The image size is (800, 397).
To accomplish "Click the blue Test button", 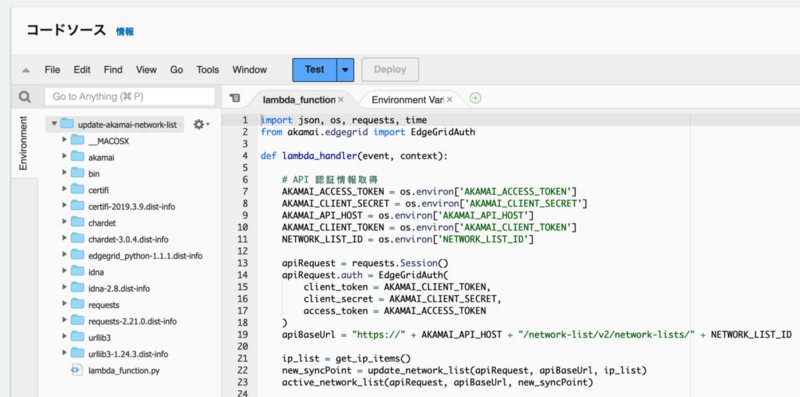I will (x=314, y=70).
